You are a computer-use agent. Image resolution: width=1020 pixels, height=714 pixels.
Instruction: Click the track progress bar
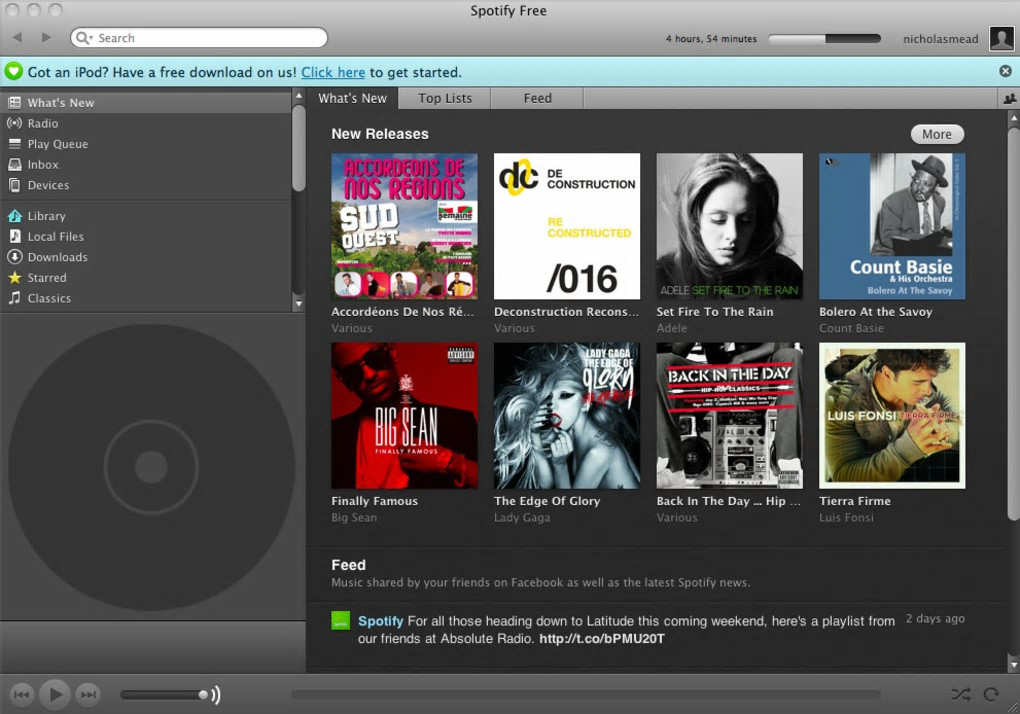coord(585,694)
